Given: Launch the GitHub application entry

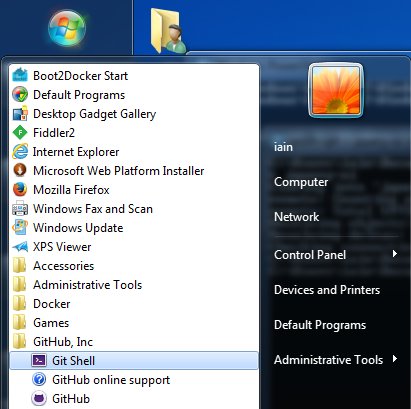Looking at the screenshot, I should [71, 399].
